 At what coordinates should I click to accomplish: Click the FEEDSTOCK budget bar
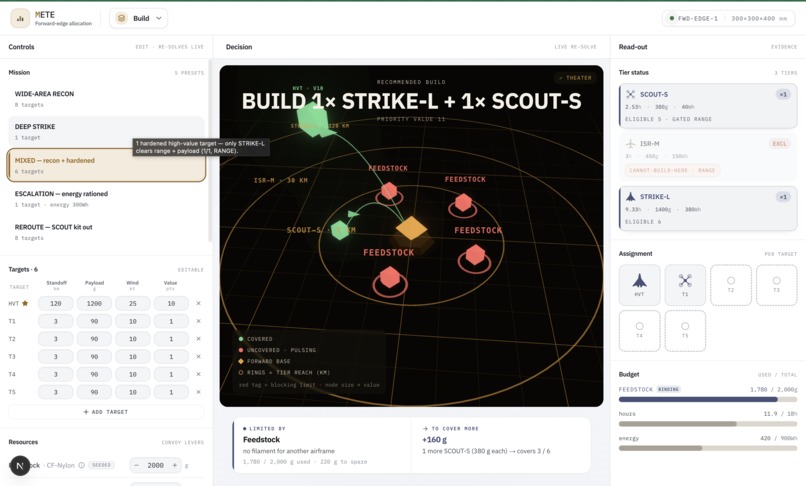pos(708,399)
